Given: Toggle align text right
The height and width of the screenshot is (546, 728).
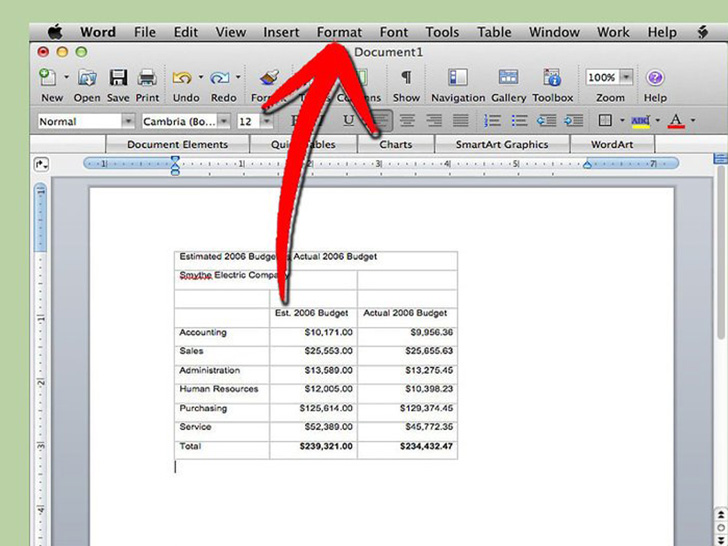Looking at the screenshot, I should pyautogui.click(x=434, y=121).
